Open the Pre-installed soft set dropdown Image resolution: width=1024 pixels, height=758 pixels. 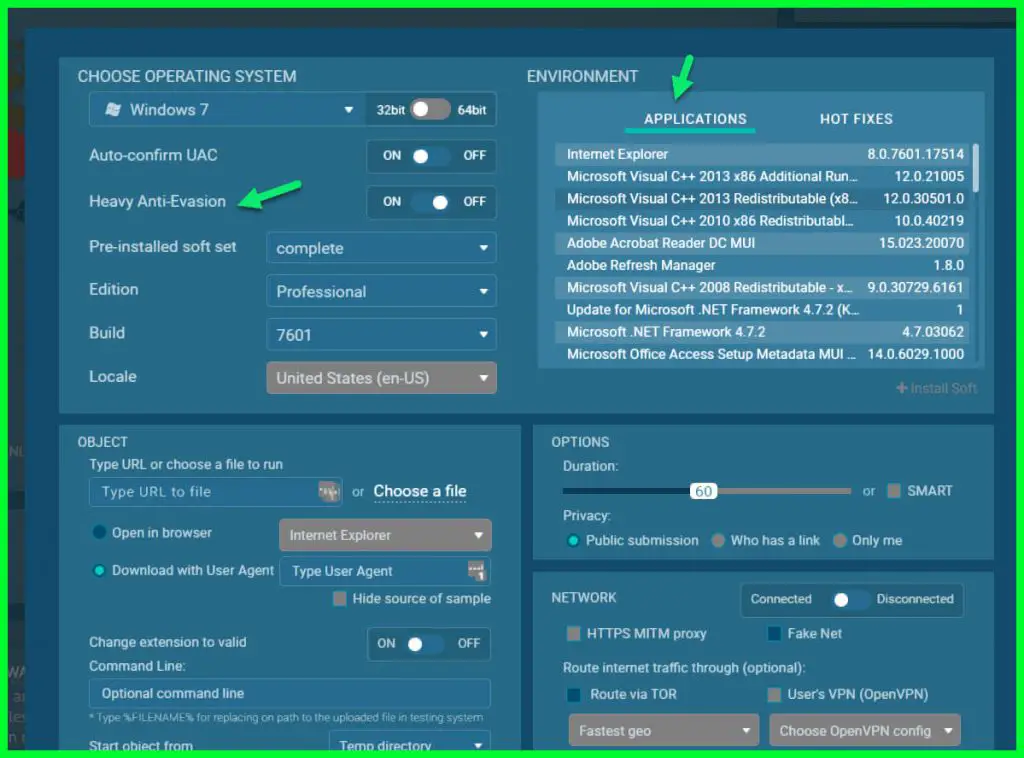click(x=381, y=247)
